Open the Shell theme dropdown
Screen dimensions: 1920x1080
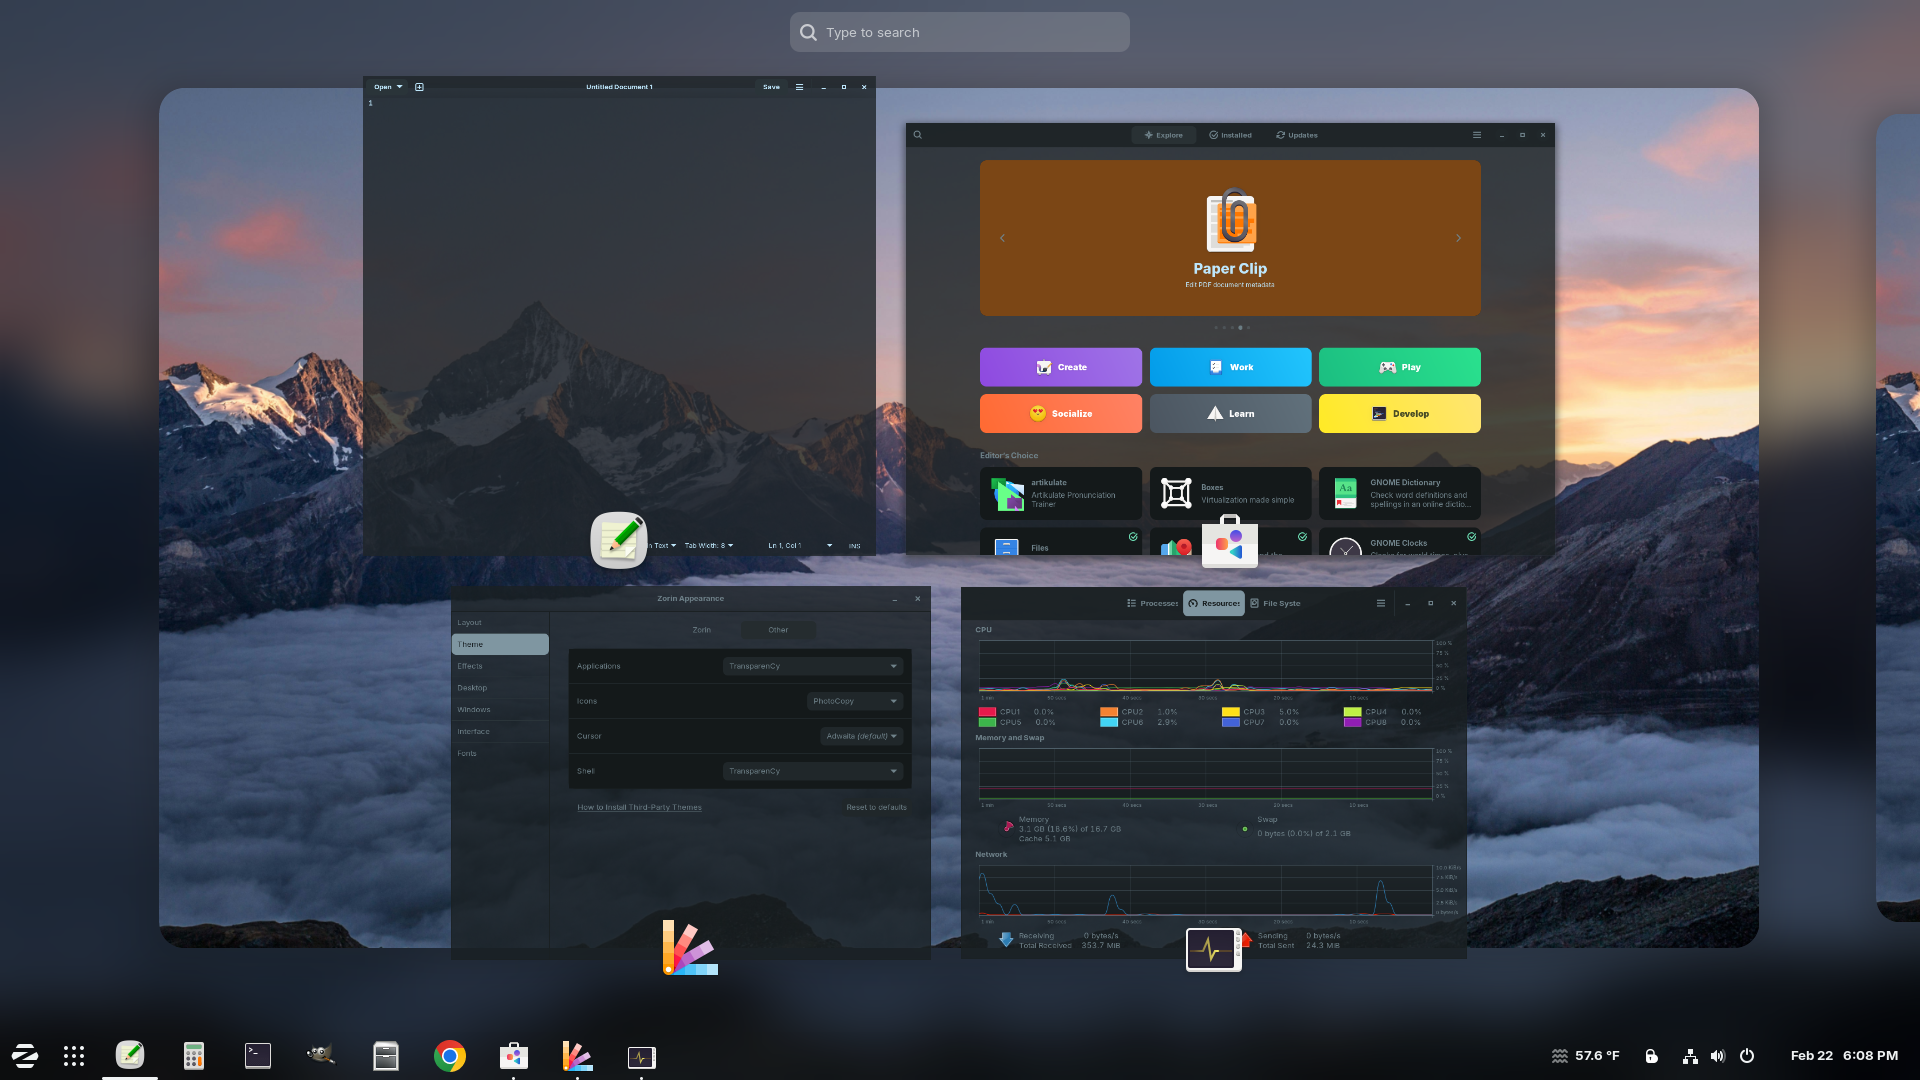tap(813, 771)
